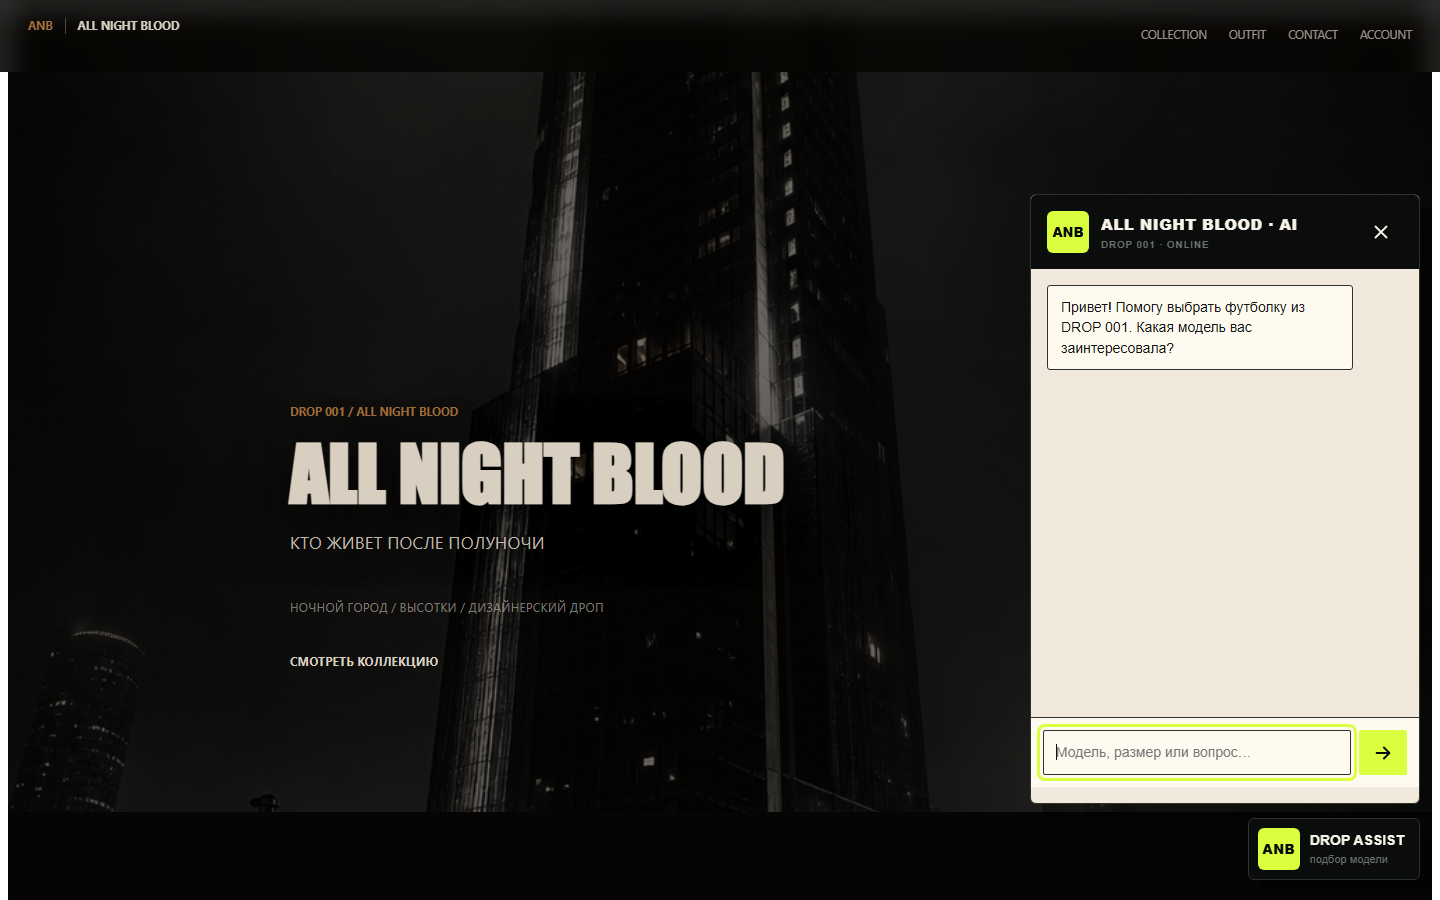This screenshot has height=900, width=1440.
Task: Open the ALL NIGHT BLOOD home link
Action: 128,26
